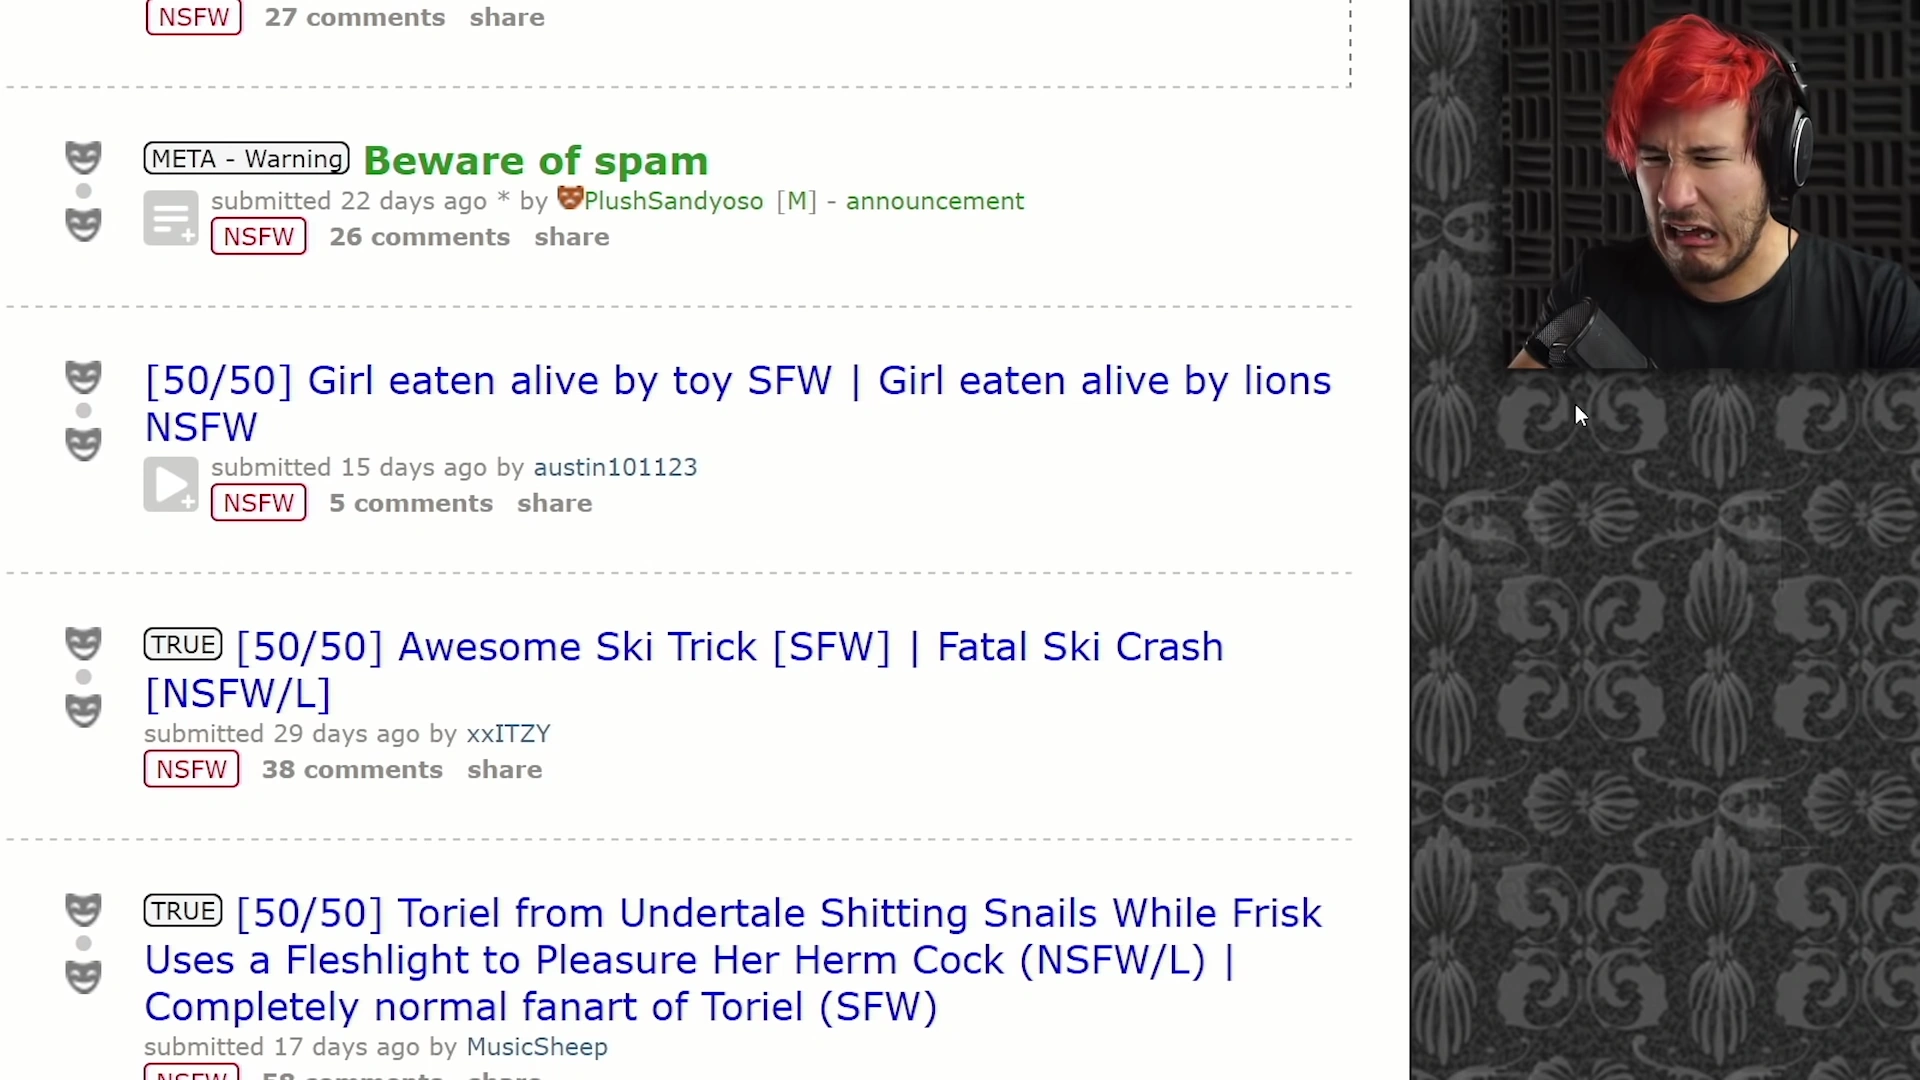Open the Beware of spam announcement

pyautogui.click(x=535, y=160)
